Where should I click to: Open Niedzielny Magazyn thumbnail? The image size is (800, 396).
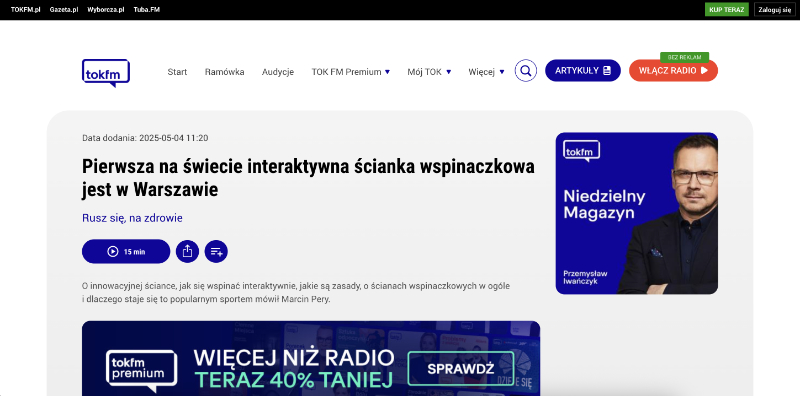point(637,213)
